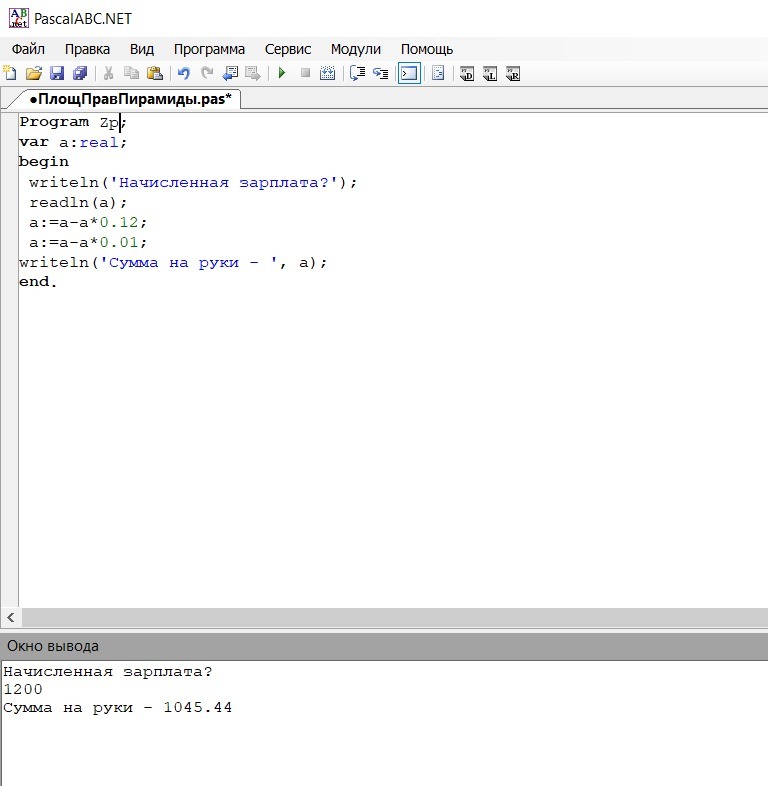The image size is (768, 786).
Task: Select the ПлощПравПирамиды.pas tab
Action: tap(129, 99)
